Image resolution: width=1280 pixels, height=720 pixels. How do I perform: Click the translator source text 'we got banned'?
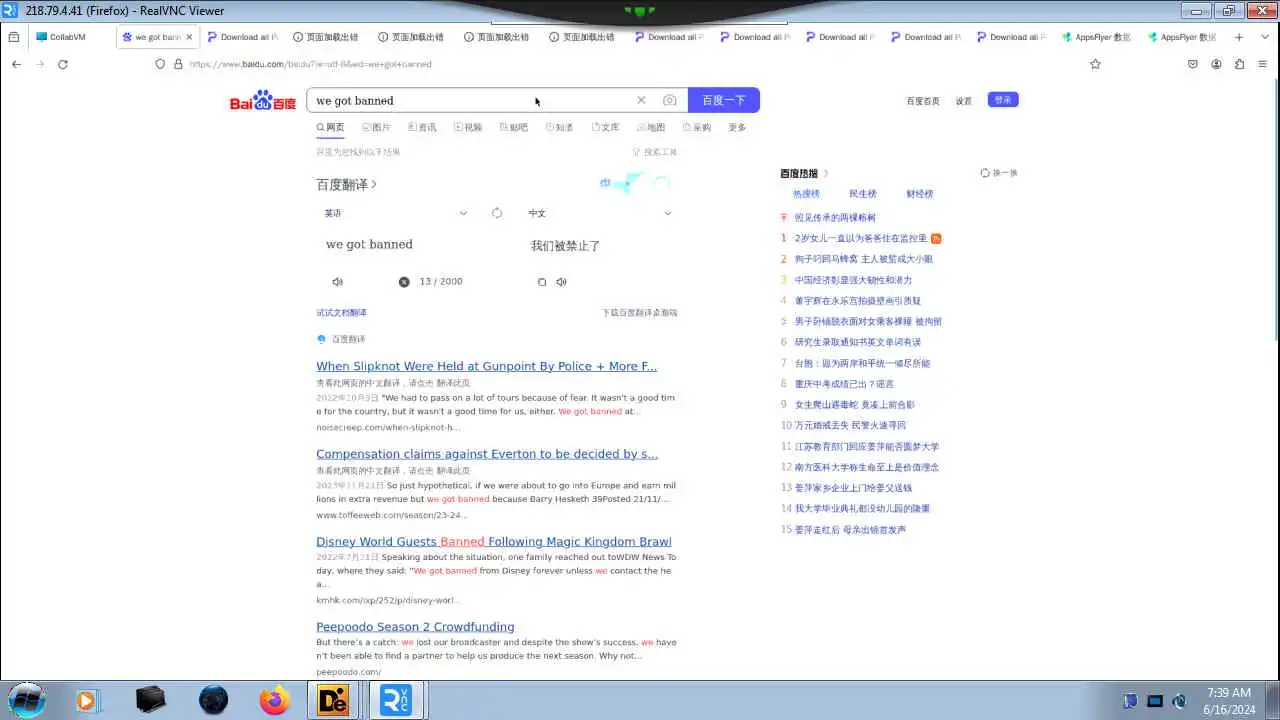(x=369, y=245)
